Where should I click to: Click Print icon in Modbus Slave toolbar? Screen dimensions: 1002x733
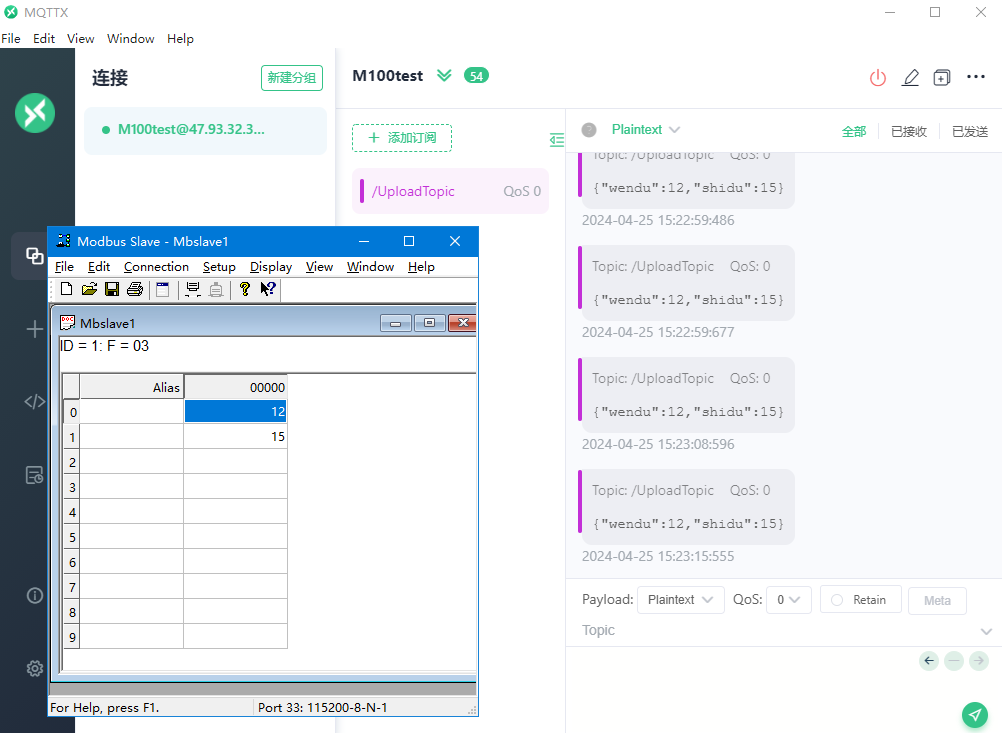pos(135,289)
